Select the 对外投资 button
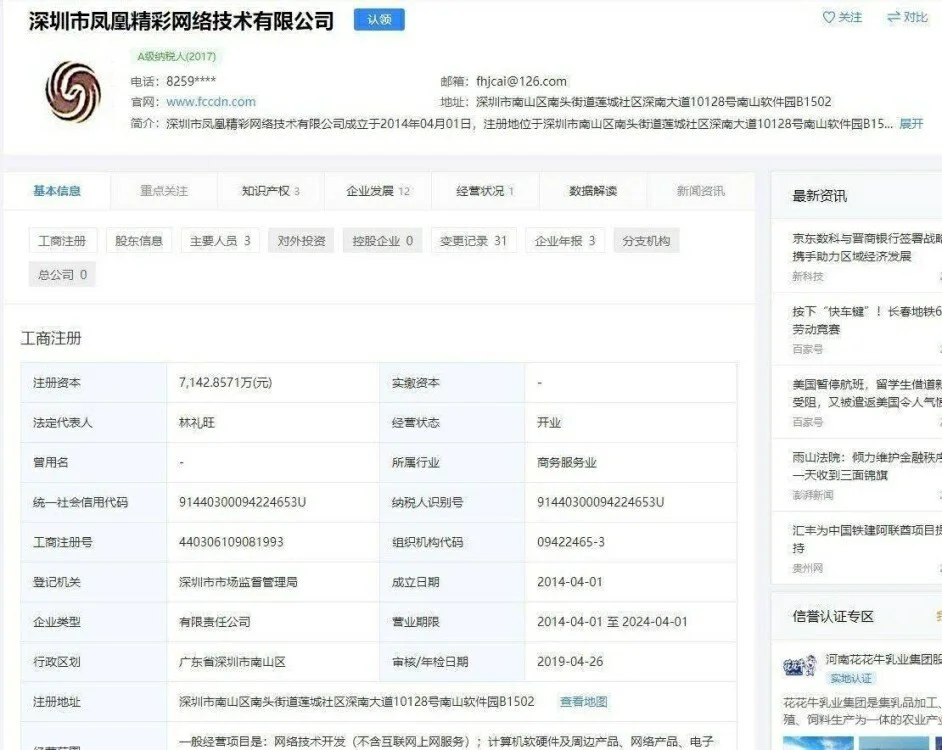Image resolution: width=942 pixels, height=750 pixels. tap(301, 241)
